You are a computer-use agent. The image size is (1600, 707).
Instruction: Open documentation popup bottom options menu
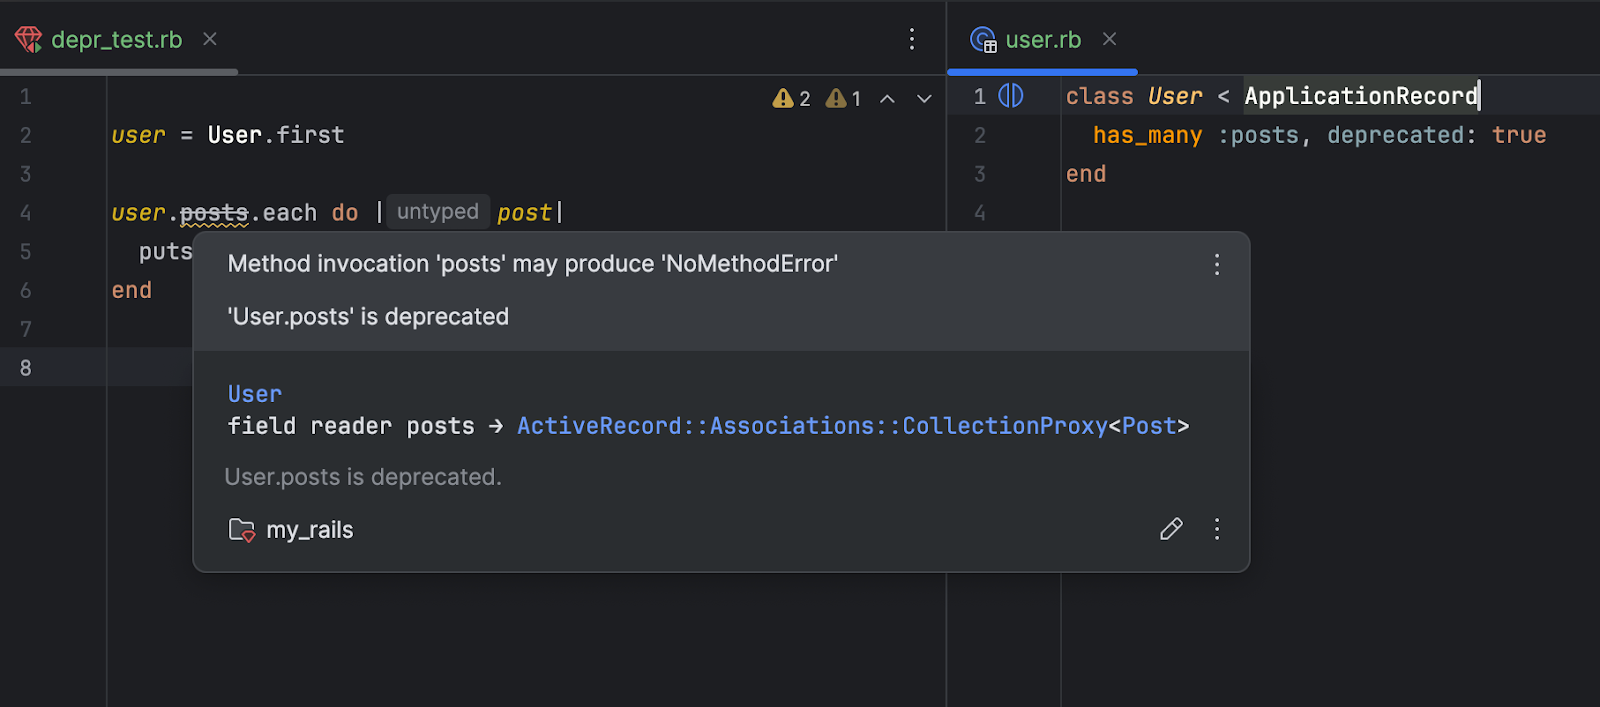1216,529
